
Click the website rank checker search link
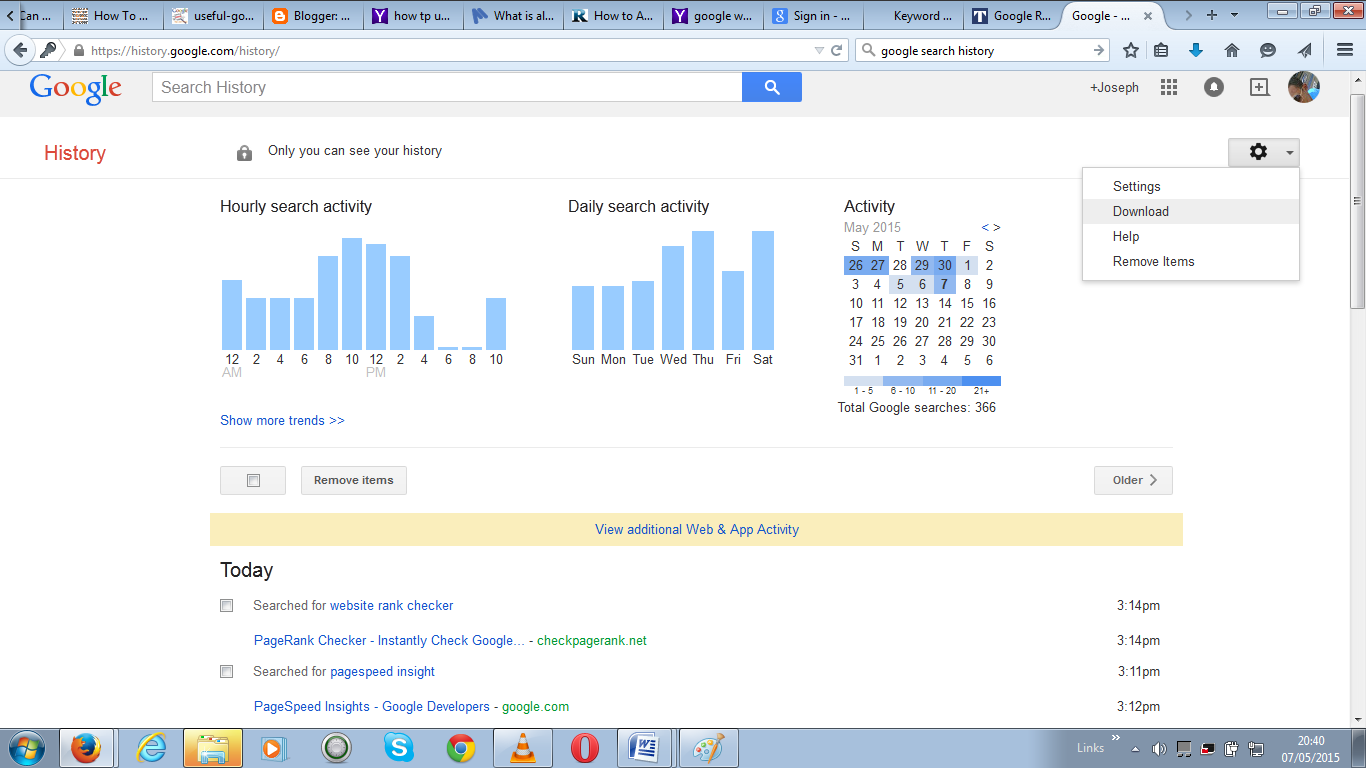(392, 605)
